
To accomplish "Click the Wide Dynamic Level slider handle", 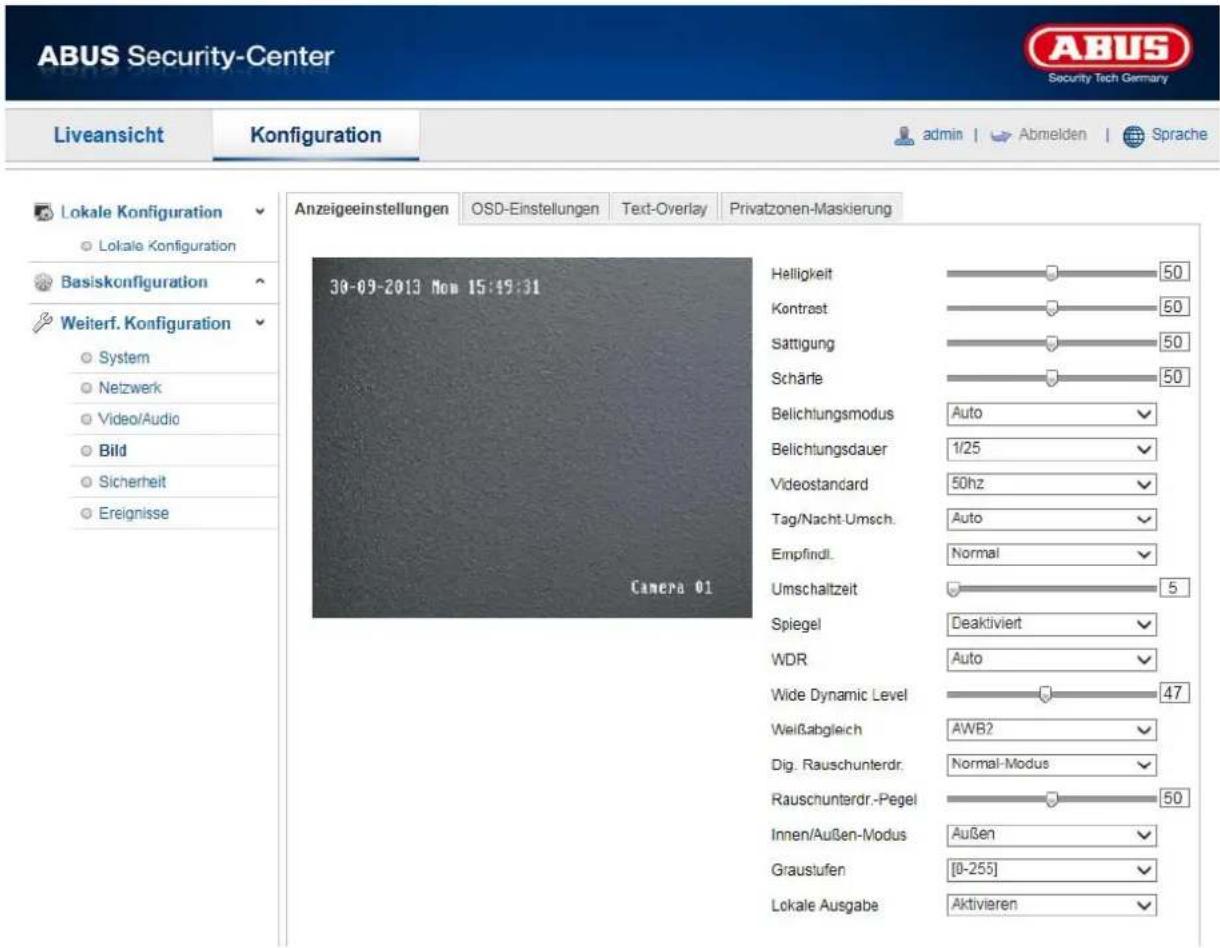I will (x=1045, y=694).
